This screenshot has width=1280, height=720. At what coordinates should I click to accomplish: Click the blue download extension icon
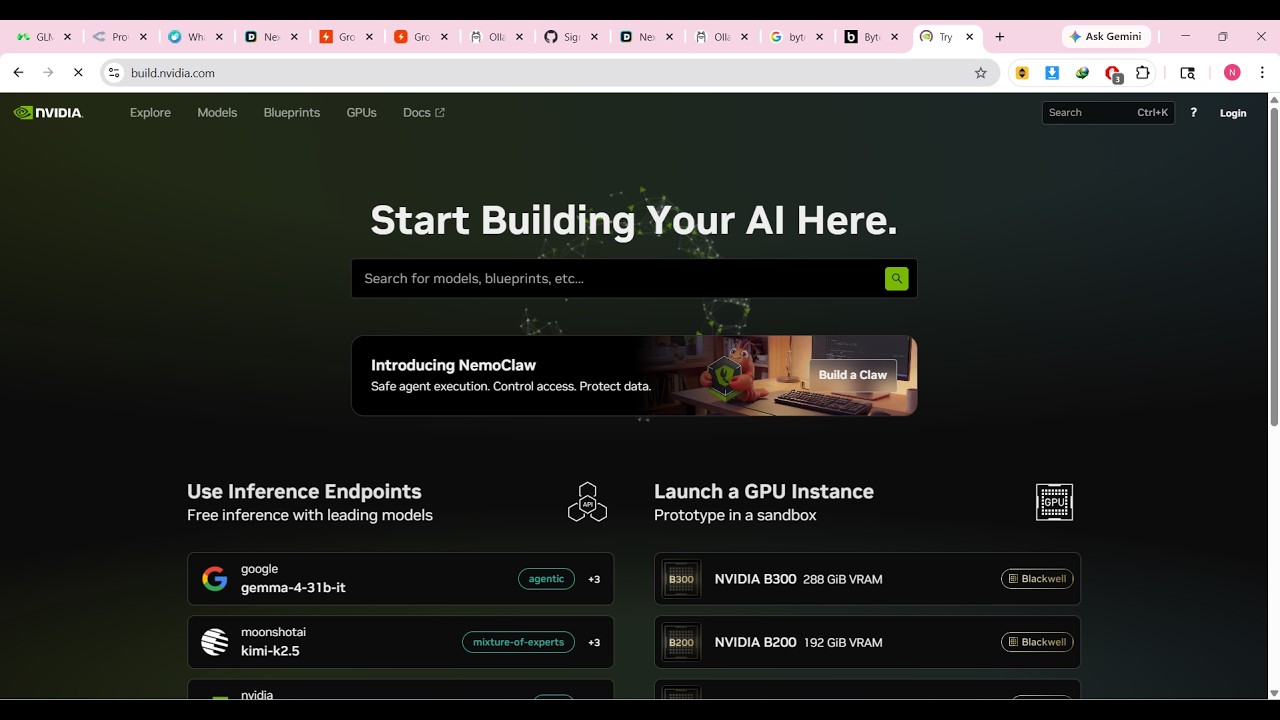tap(1052, 73)
